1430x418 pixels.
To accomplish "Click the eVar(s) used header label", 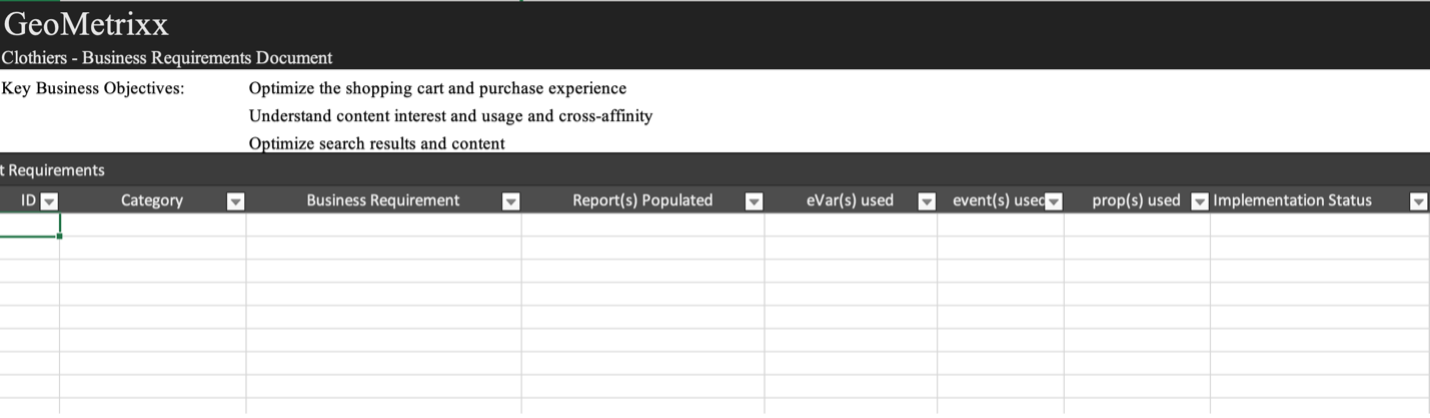I will (850, 201).
